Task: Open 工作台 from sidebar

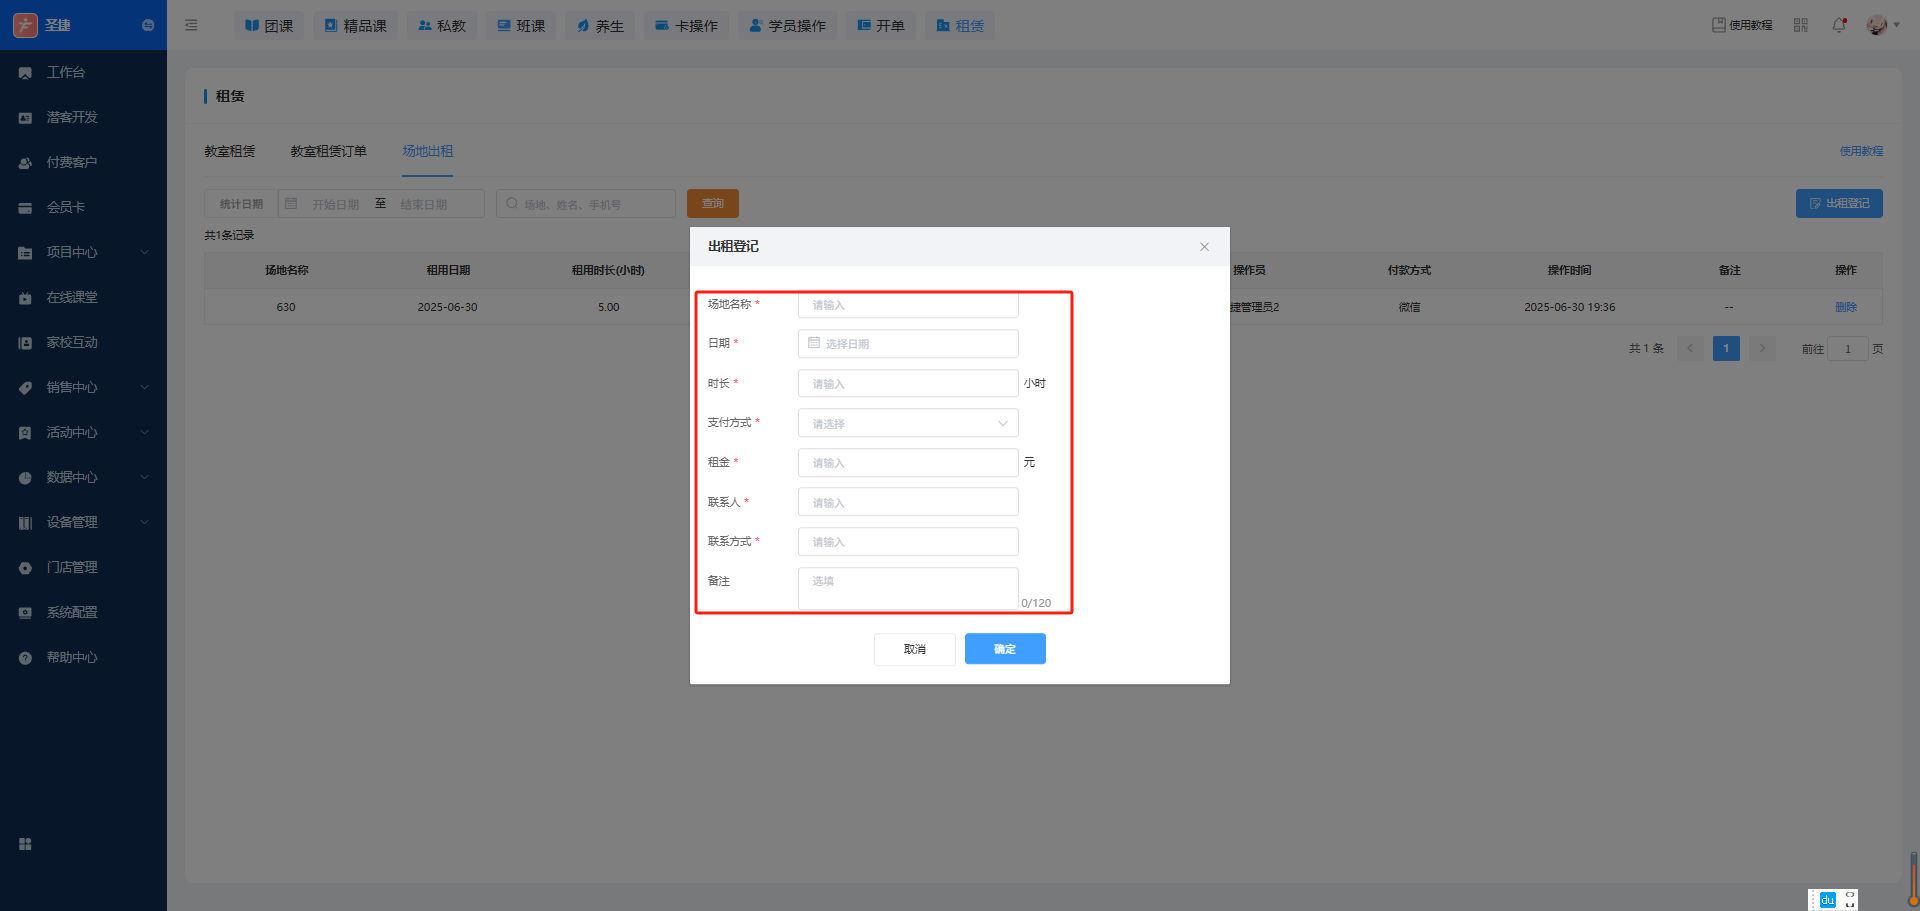Action: 66,72
